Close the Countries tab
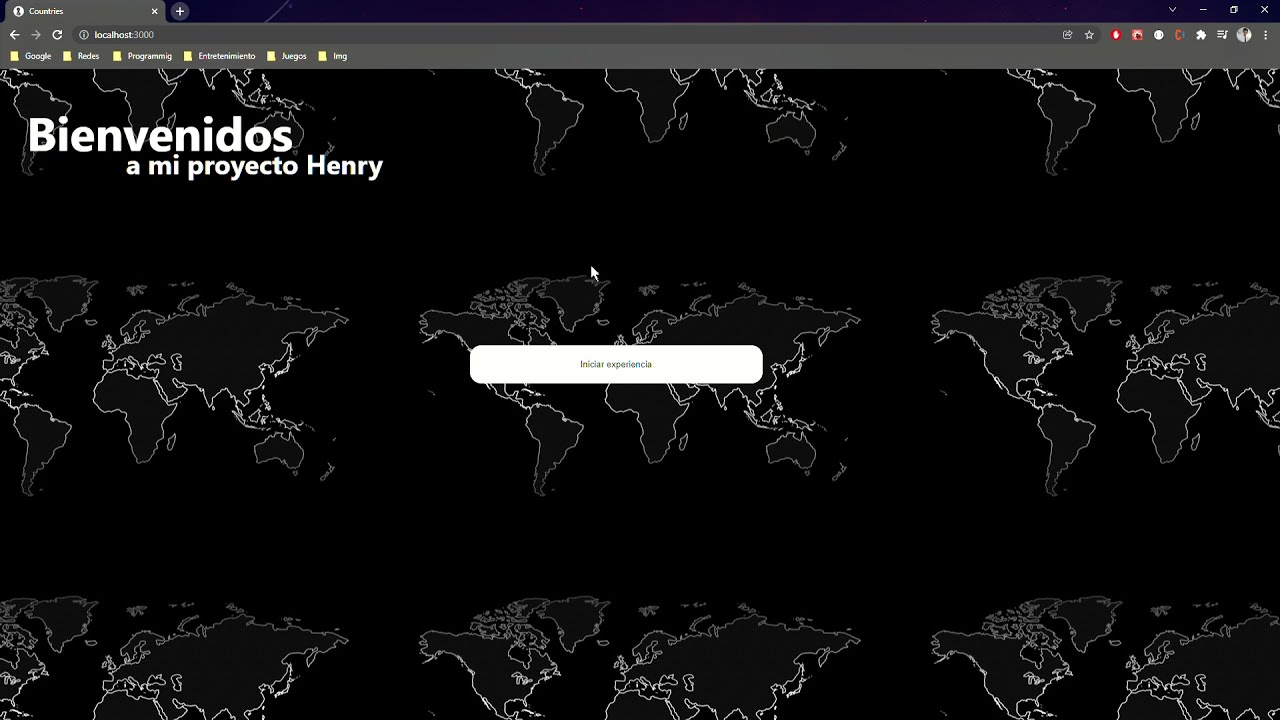 154,11
